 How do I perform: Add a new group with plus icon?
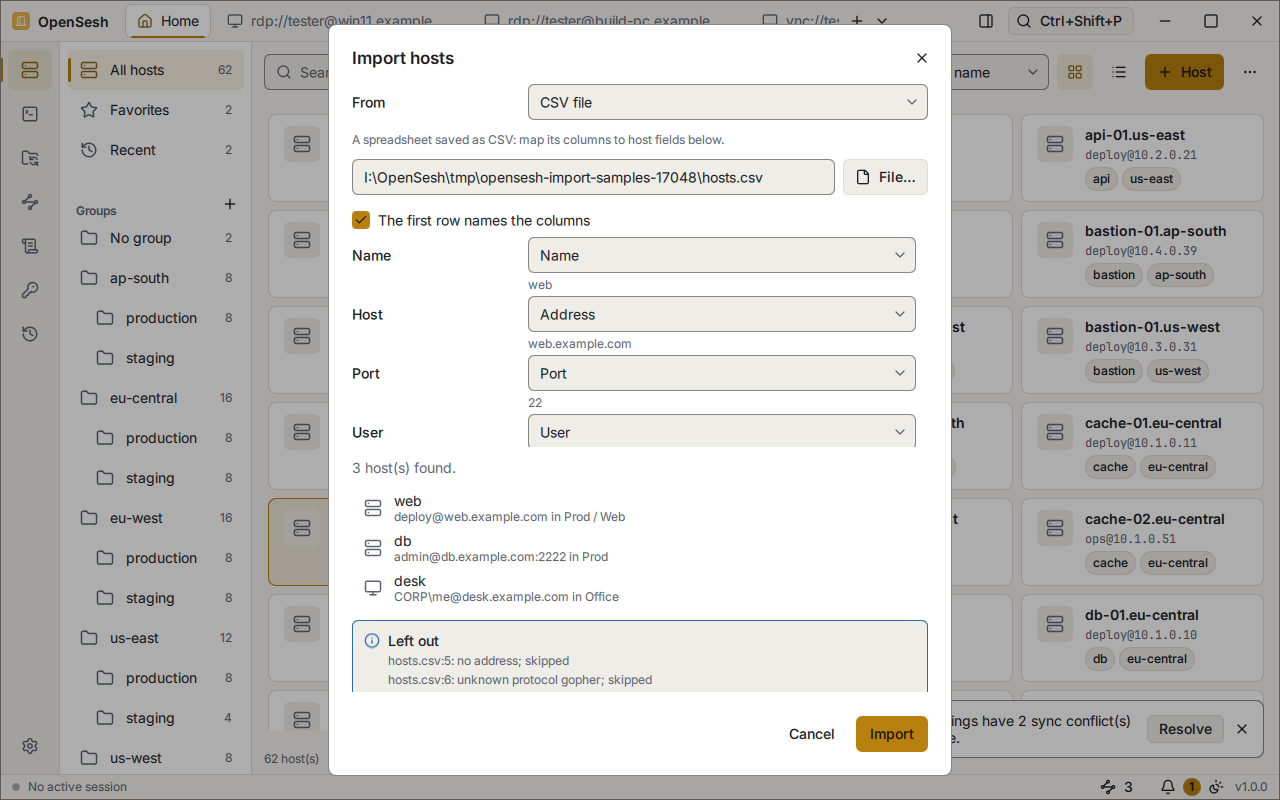(229, 204)
